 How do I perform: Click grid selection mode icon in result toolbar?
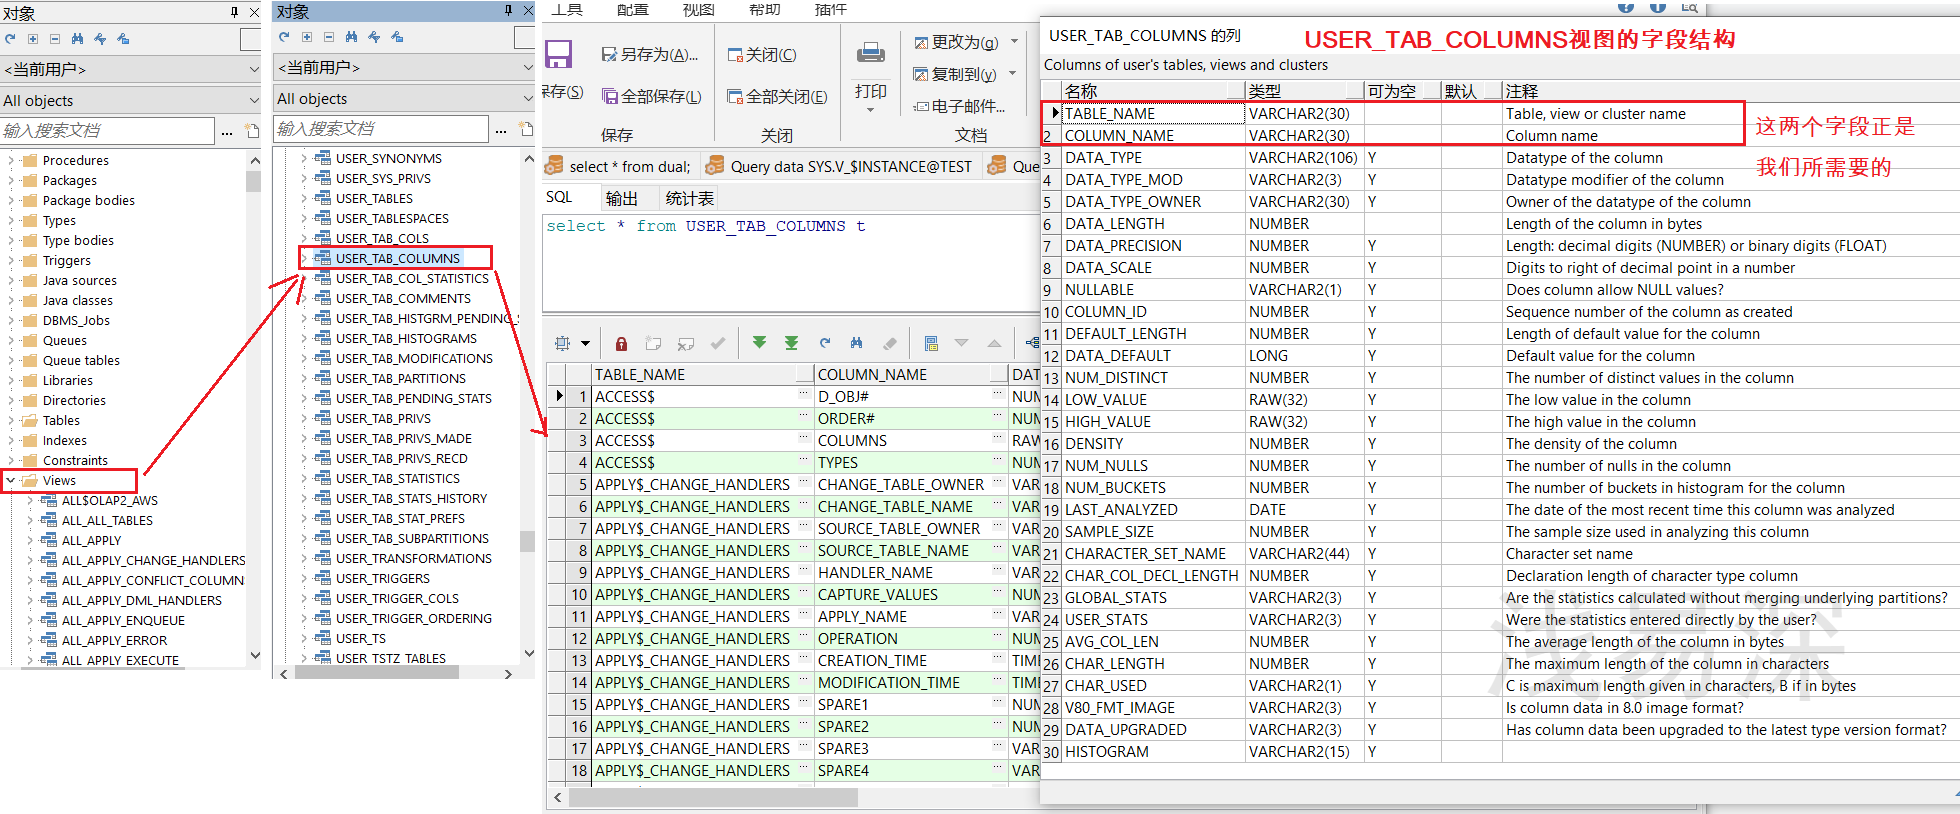pyautogui.click(x=563, y=343)
